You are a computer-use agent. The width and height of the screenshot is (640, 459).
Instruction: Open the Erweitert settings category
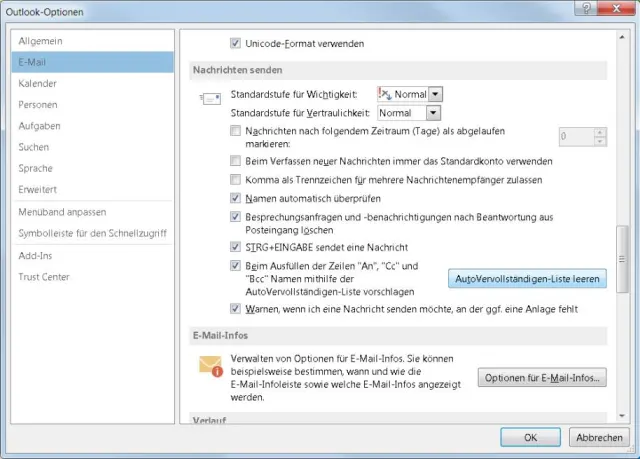[x=92, y=189]
